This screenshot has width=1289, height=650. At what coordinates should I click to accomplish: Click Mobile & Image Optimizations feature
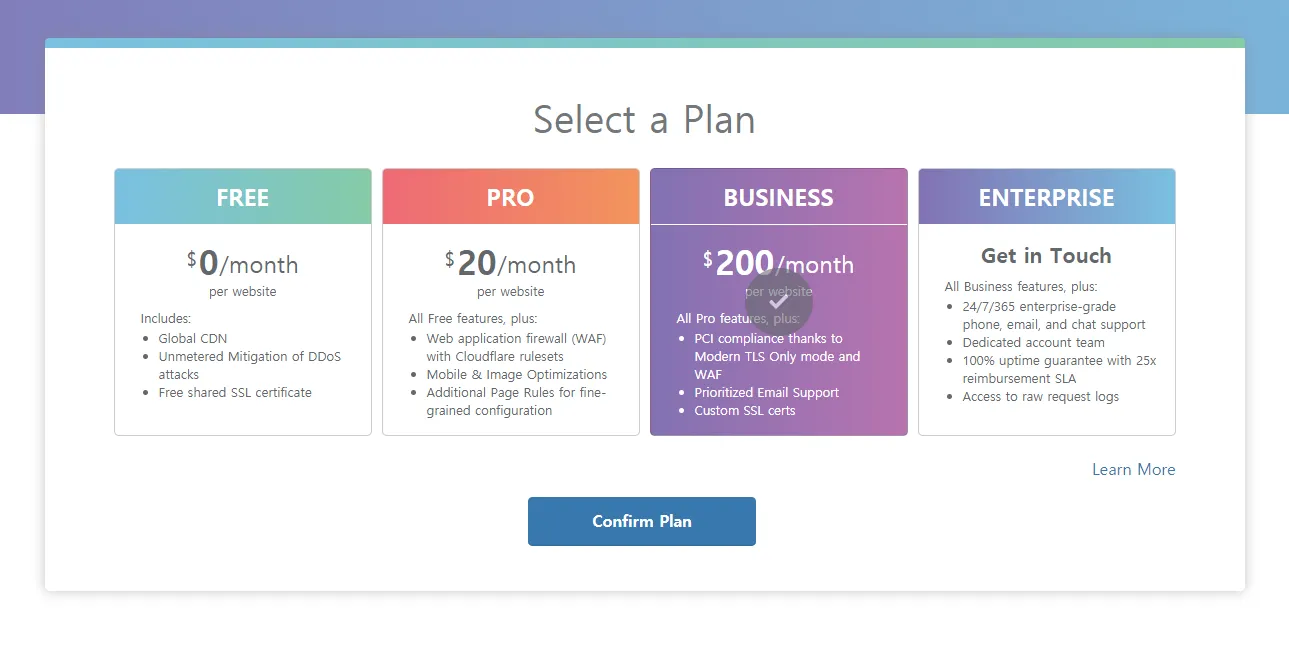pyautogui.click(x=516, y=374)
